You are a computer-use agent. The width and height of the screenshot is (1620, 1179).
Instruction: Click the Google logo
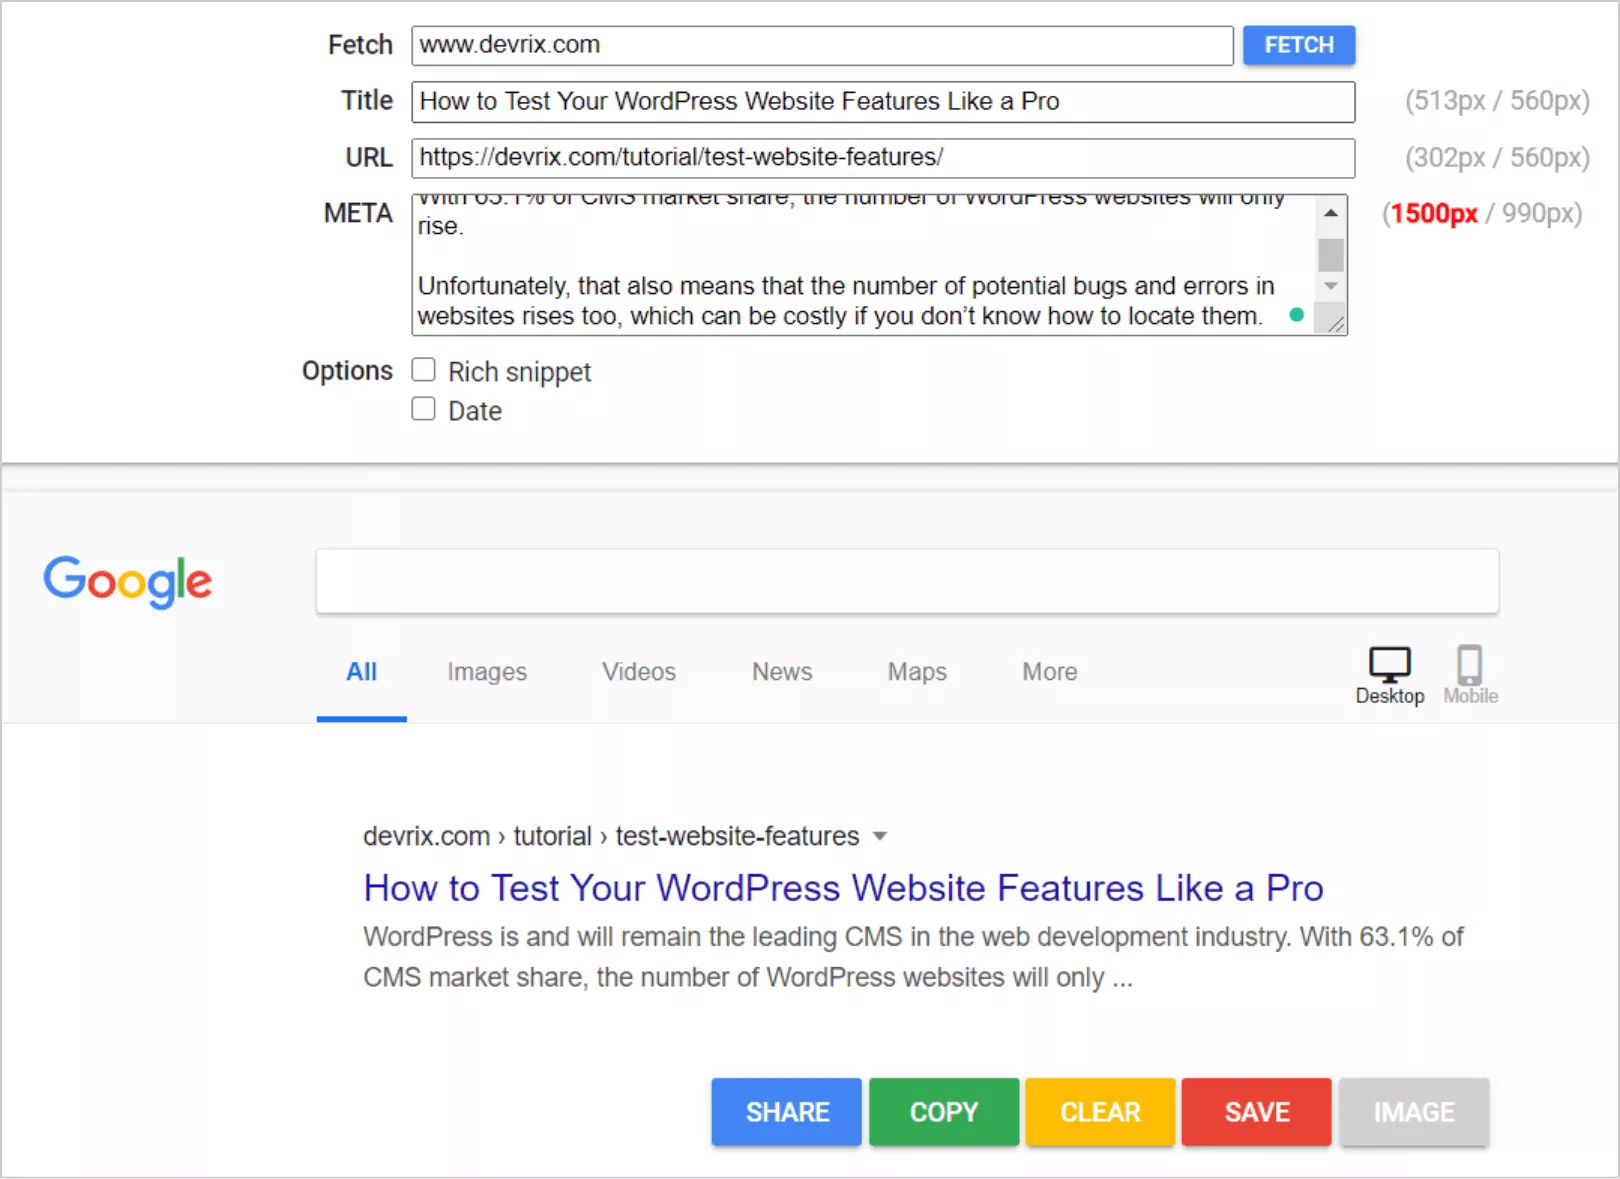click(127, 581)
